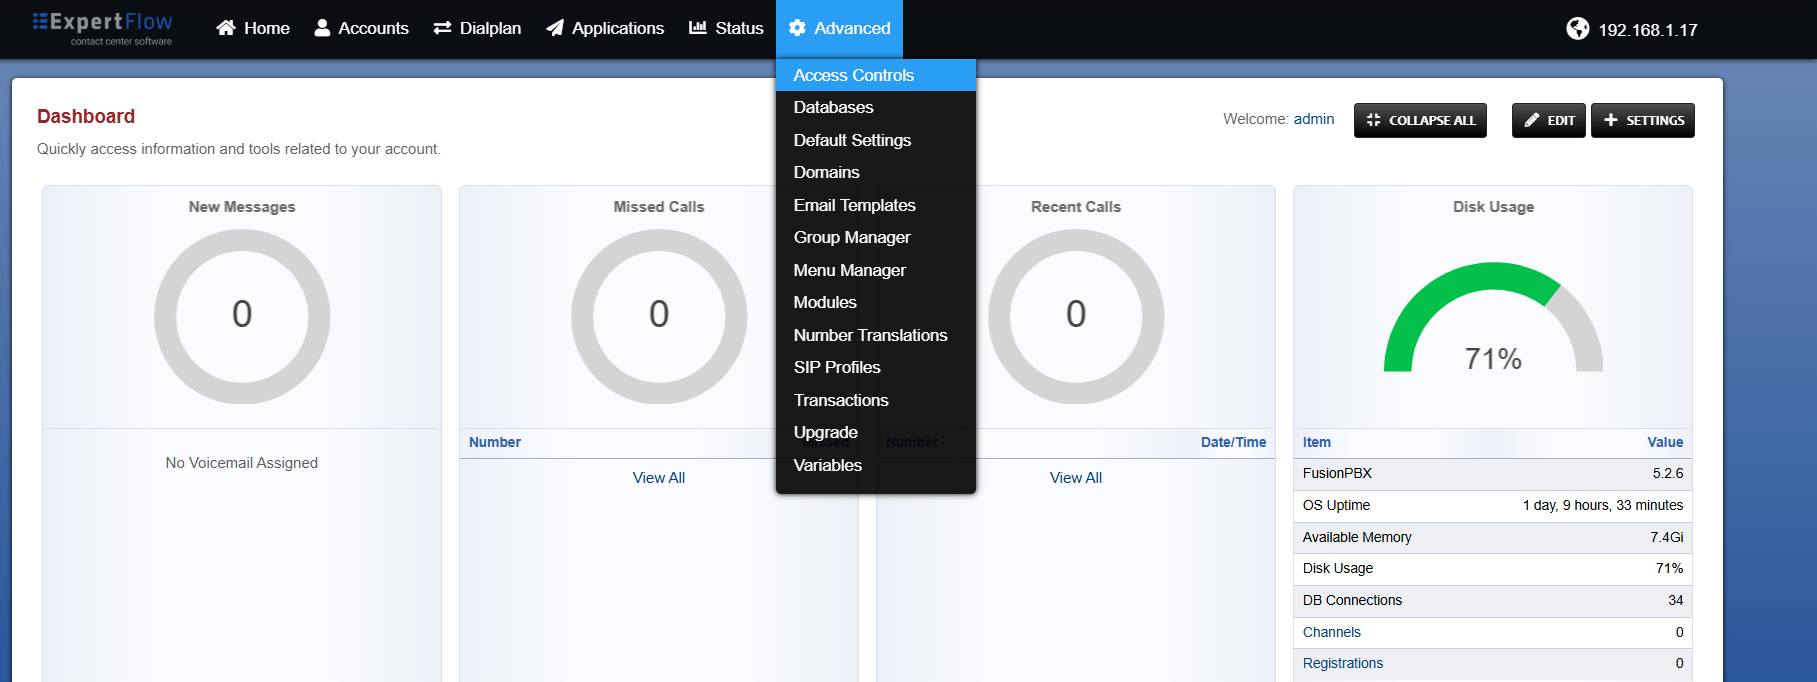
Task: Click the New Messages counter circle
Action: [x=242, y=316]
